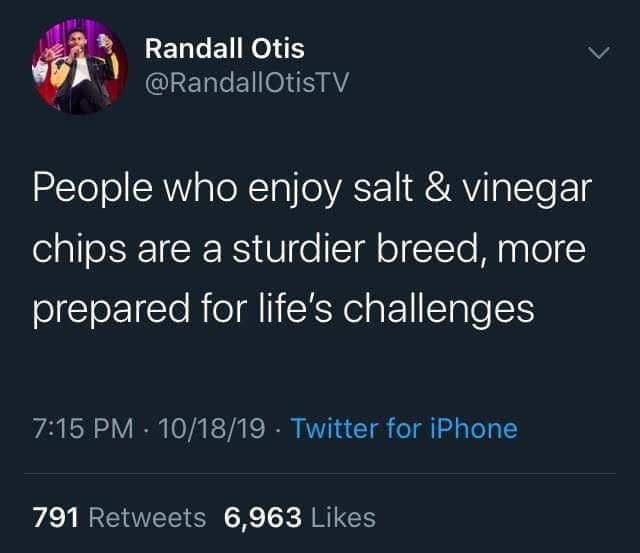Click the number 6,963
The image size is (640, 553).
pos(263,517)
